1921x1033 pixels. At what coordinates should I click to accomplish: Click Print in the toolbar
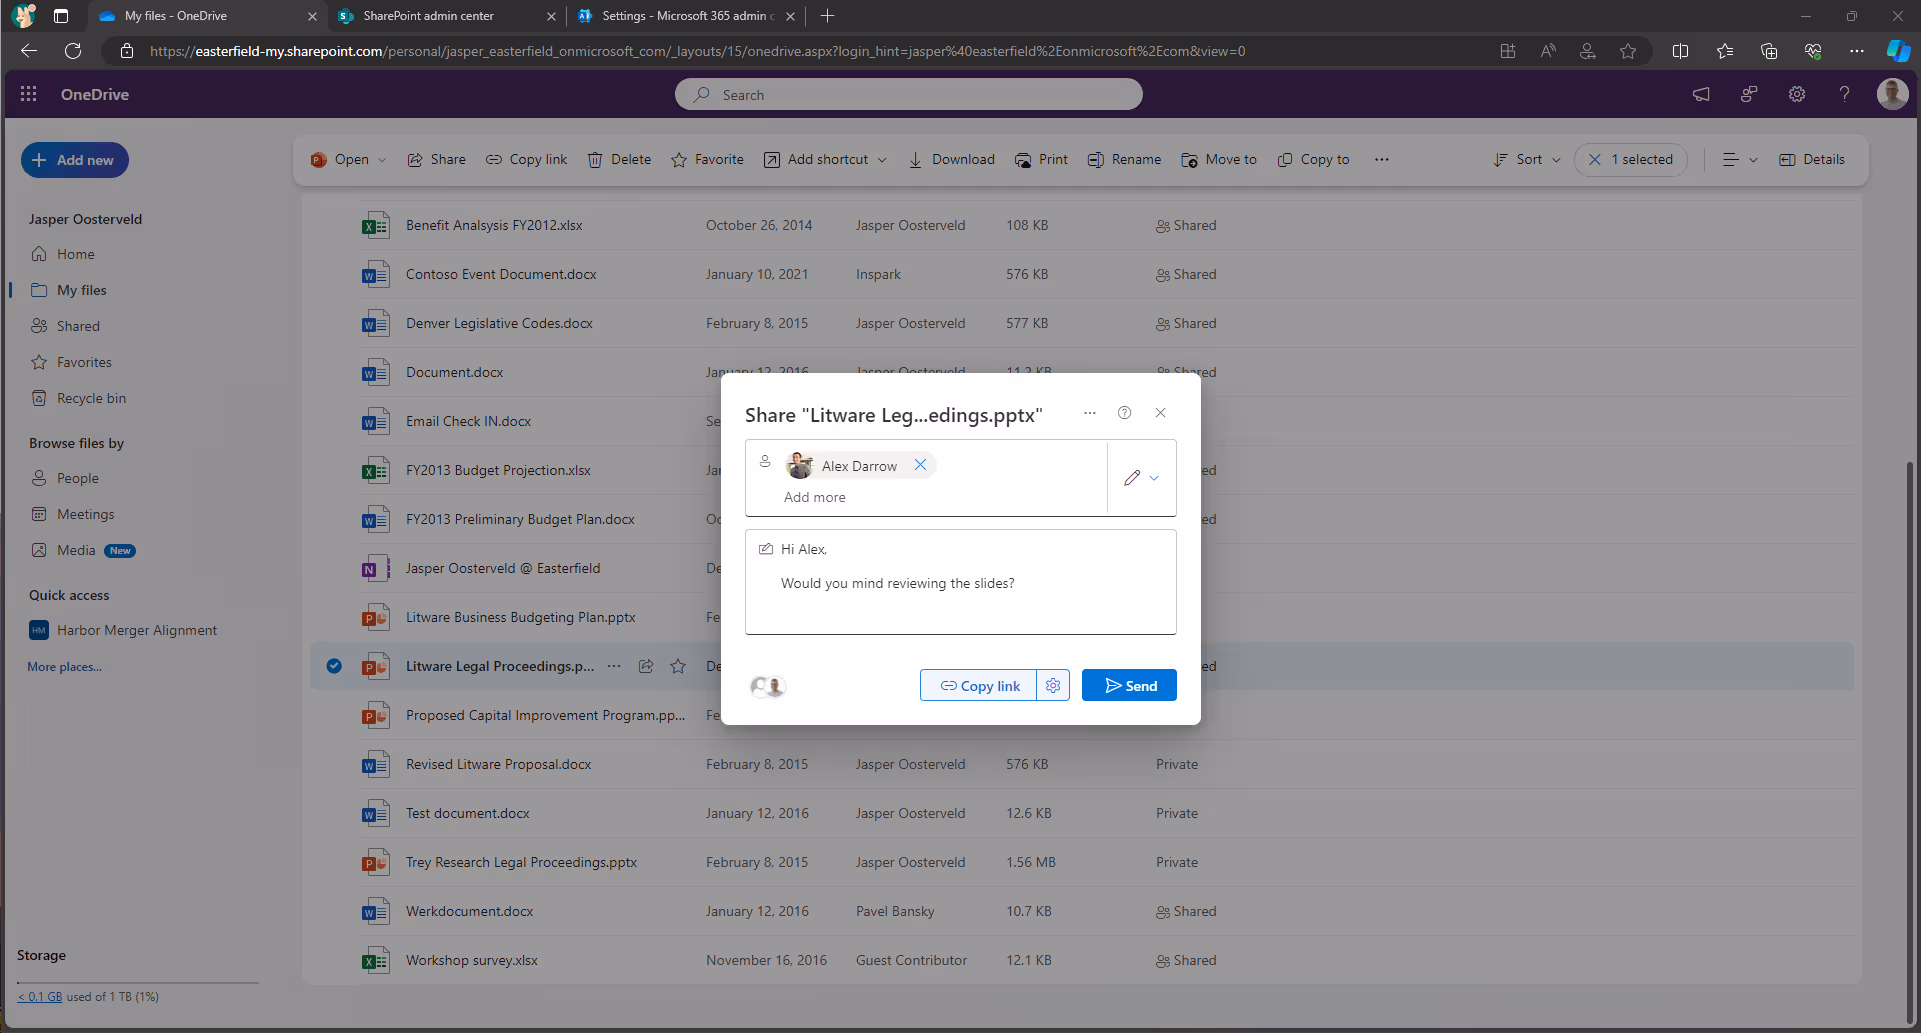click(1041, 160)
